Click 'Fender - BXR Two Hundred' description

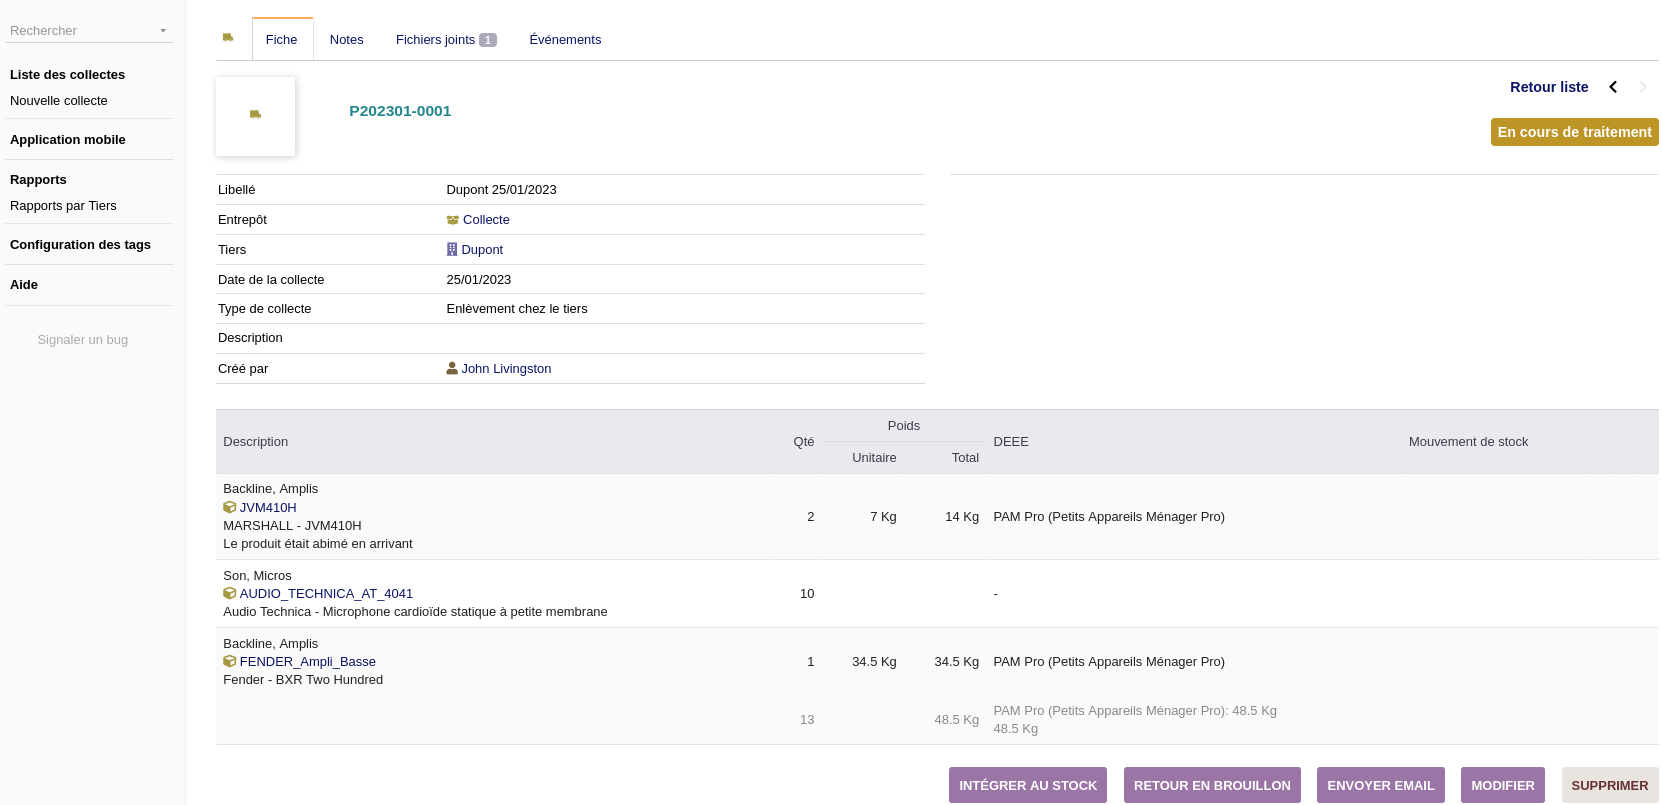(x=303, y=680)
